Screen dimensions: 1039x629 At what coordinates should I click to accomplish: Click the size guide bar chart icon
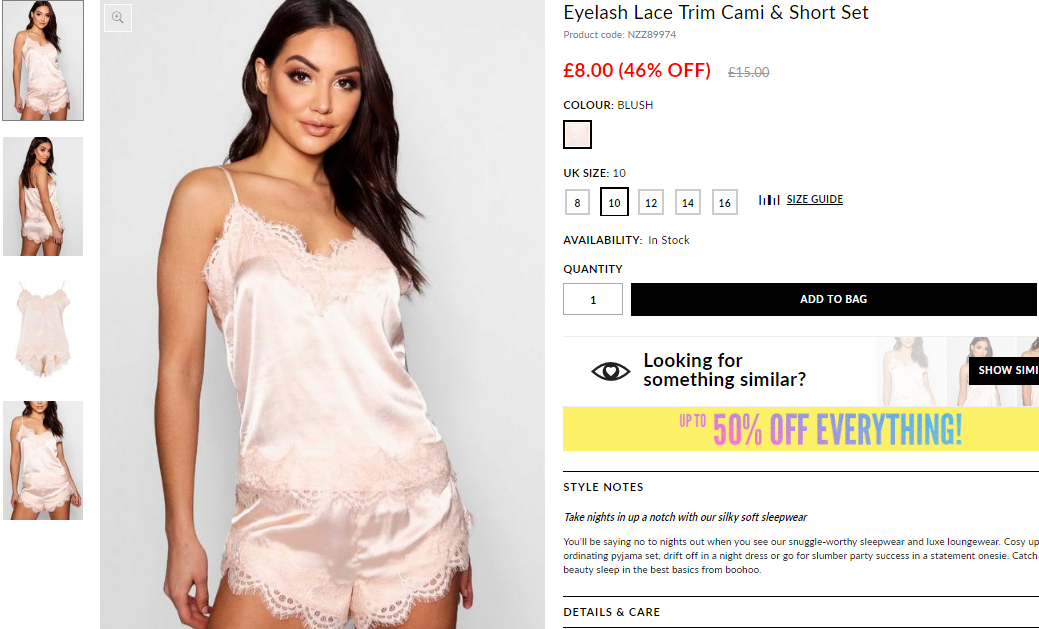click(x=769, y=200)
